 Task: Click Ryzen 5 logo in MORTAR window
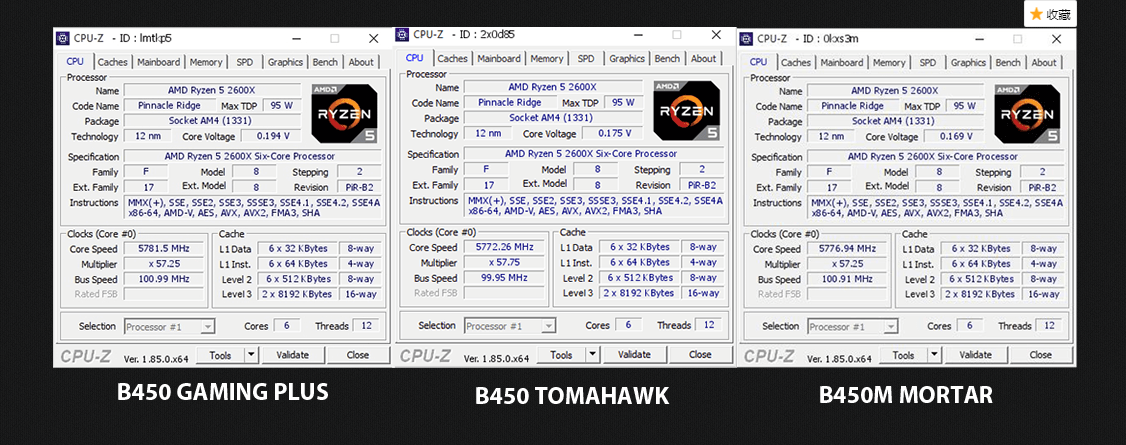[x=1028, y=113]
